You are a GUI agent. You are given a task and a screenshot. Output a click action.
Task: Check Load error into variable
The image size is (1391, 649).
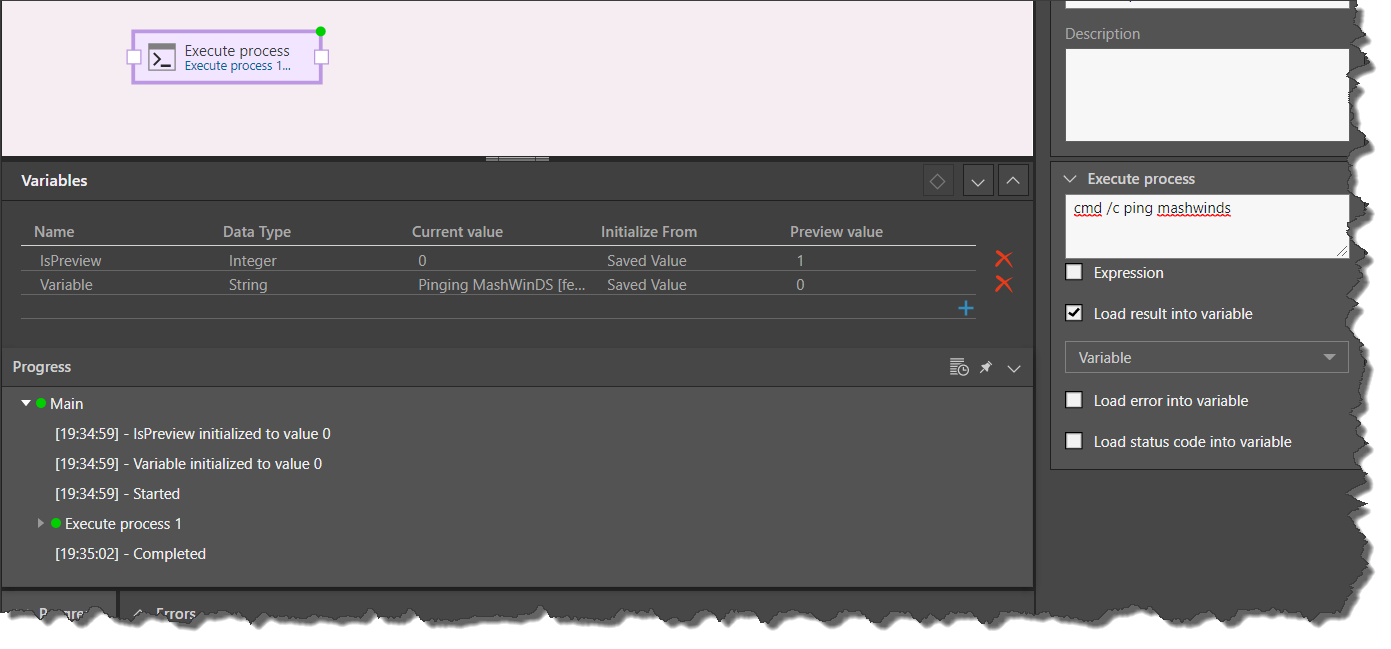(x=1074, y=400)
